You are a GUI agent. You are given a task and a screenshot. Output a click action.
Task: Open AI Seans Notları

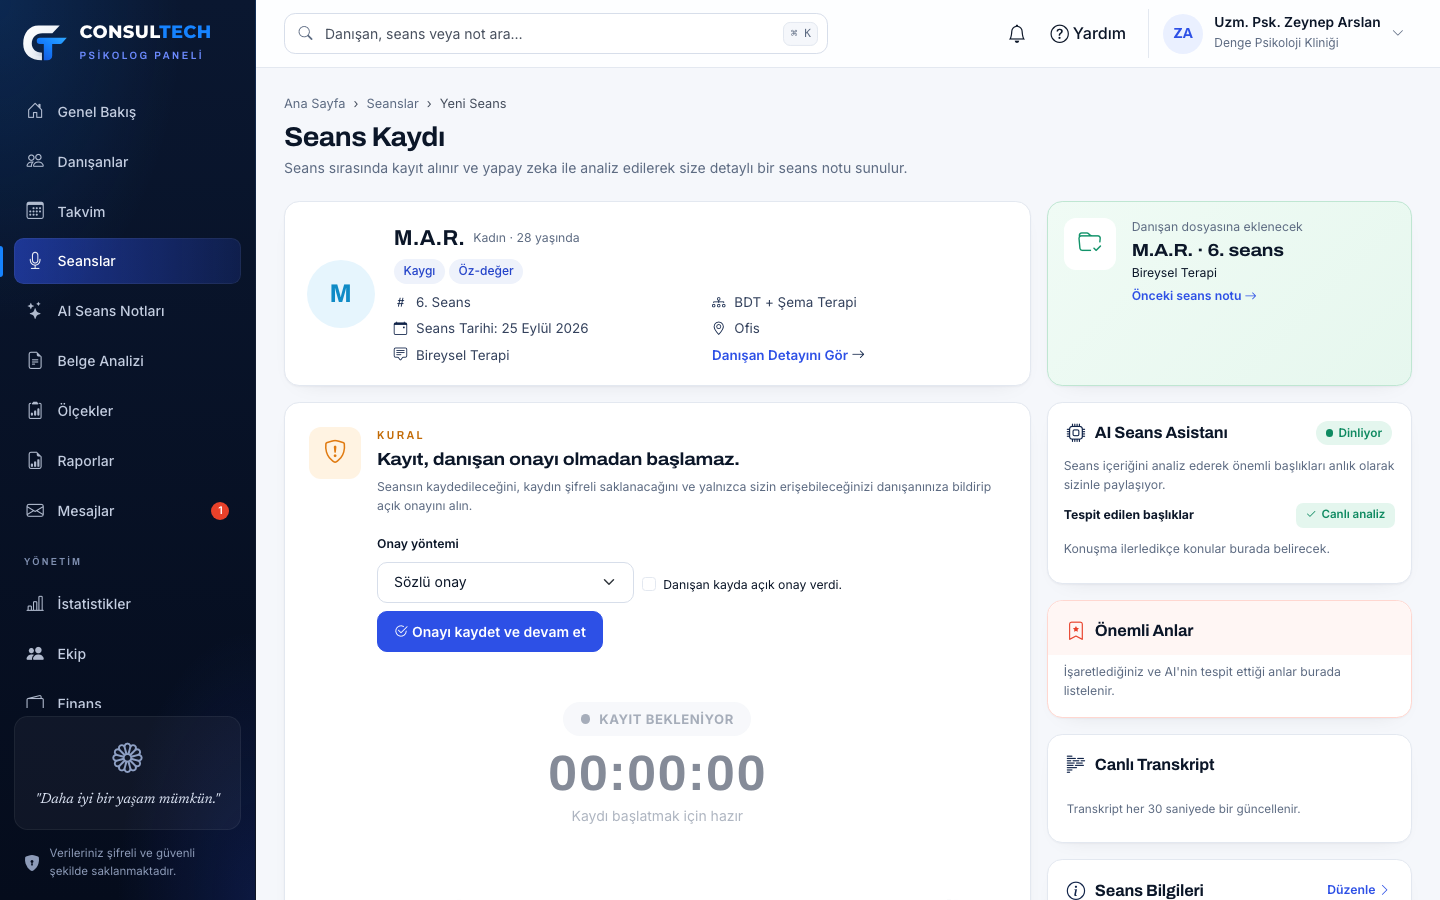127,311
